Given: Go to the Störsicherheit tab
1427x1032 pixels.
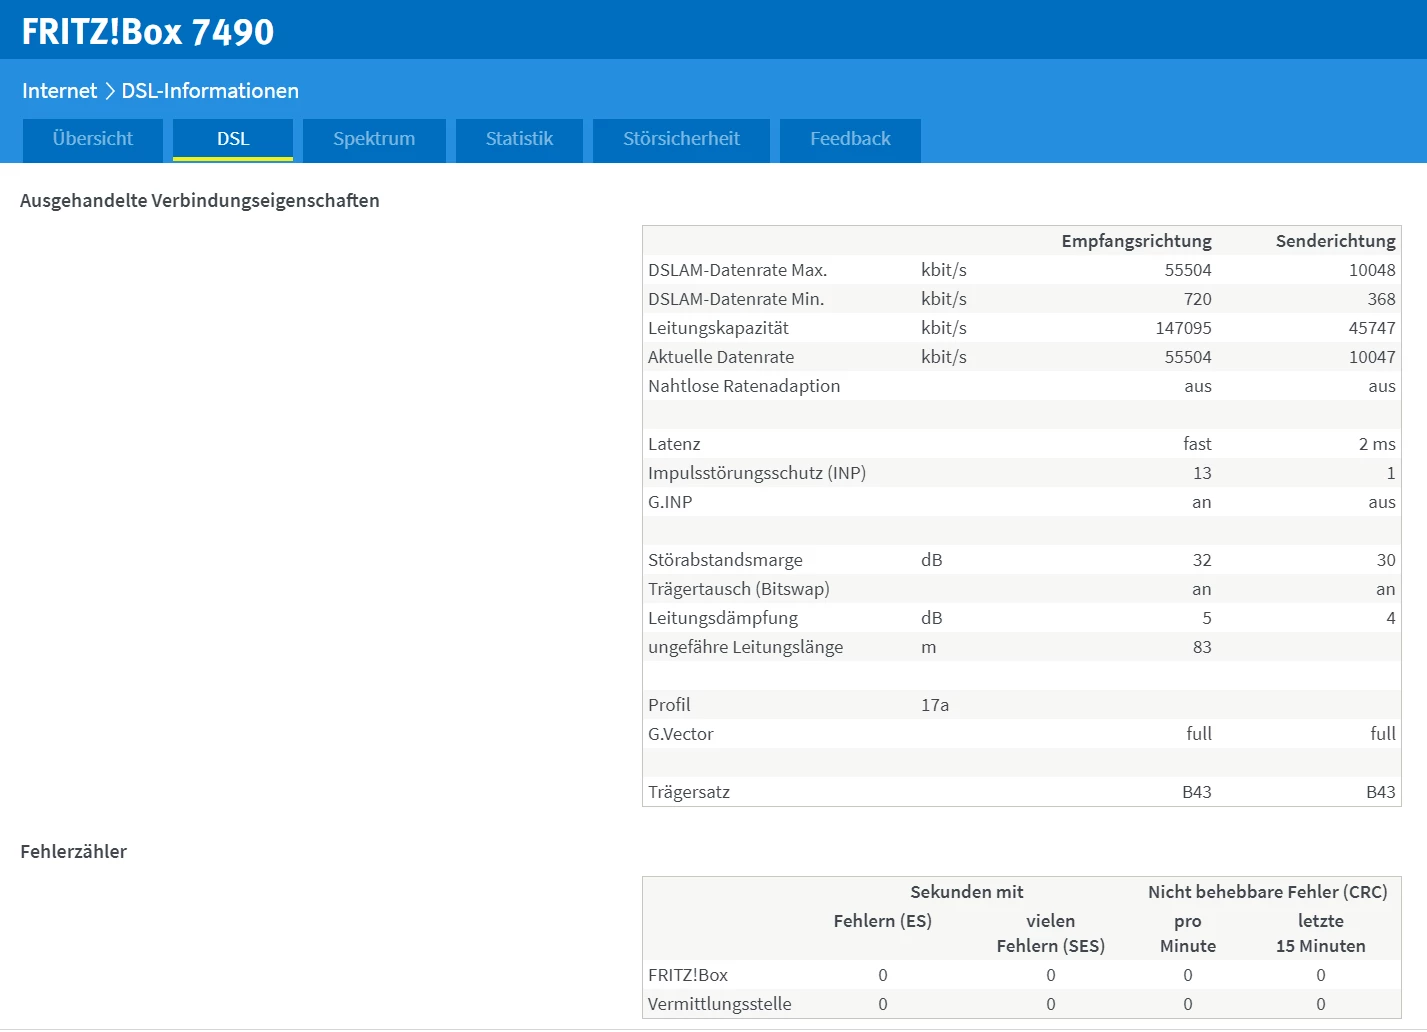Looking at the screenshot, I should 681,139.
